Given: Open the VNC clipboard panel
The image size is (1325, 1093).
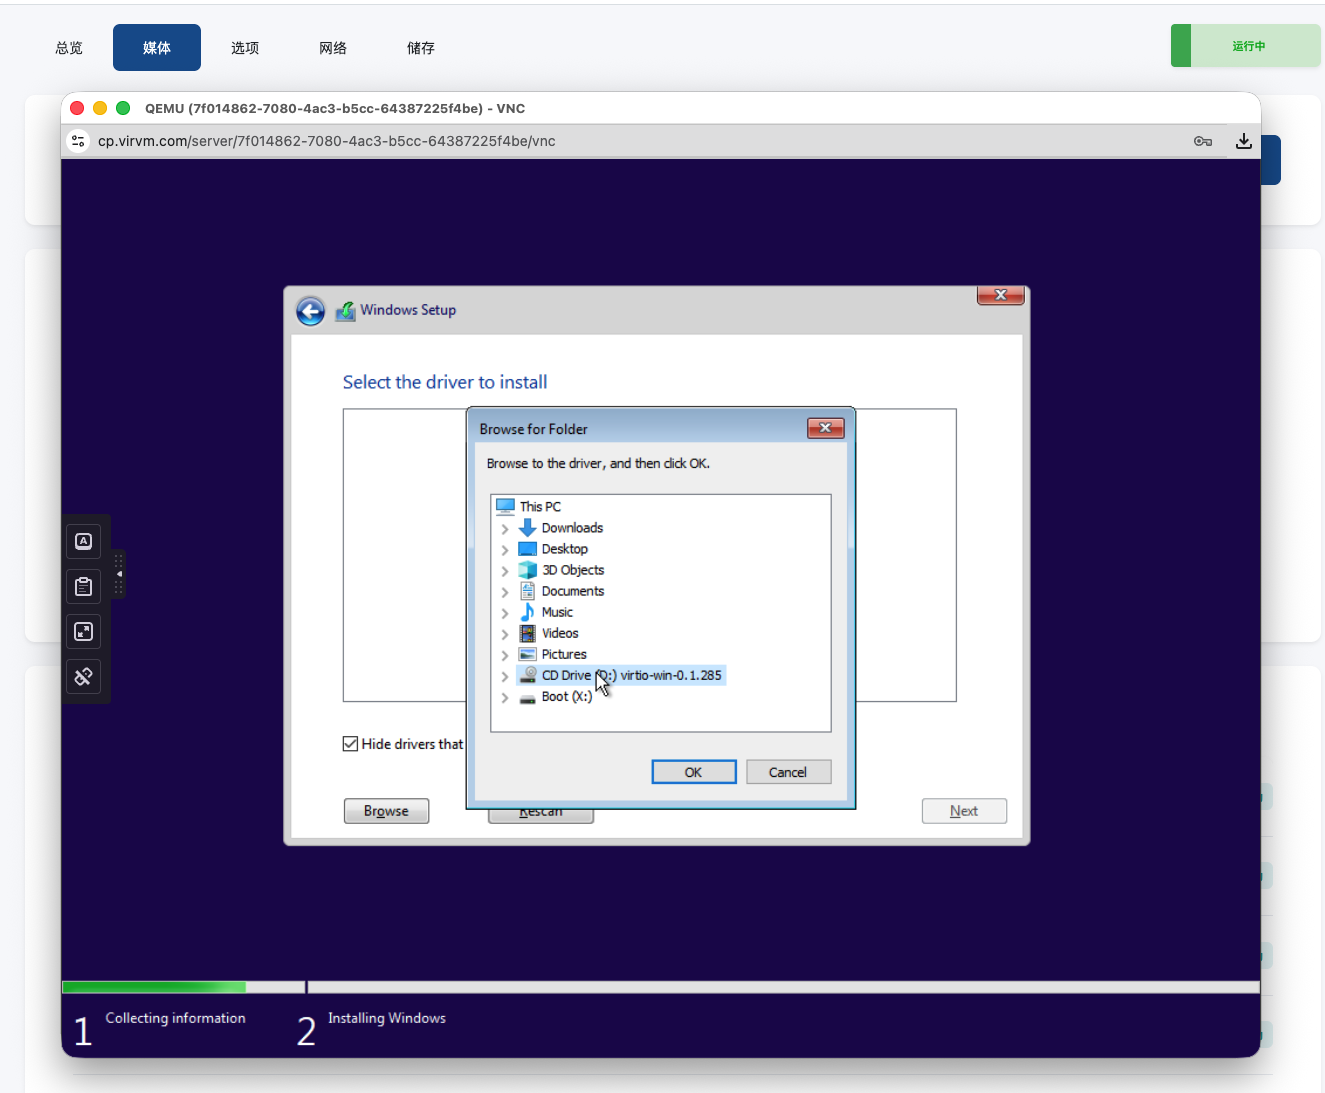Looking at the screenshot, I should pyautogui.click(x=84, y=586).
